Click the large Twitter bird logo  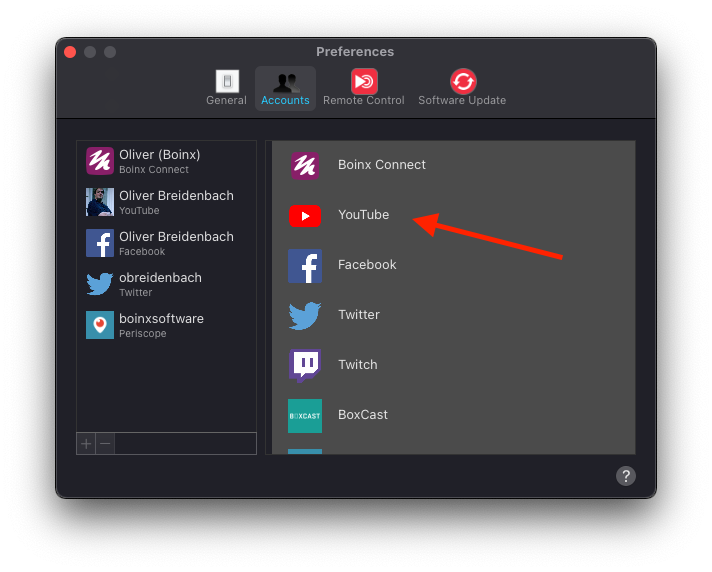[x=305, y=316]
